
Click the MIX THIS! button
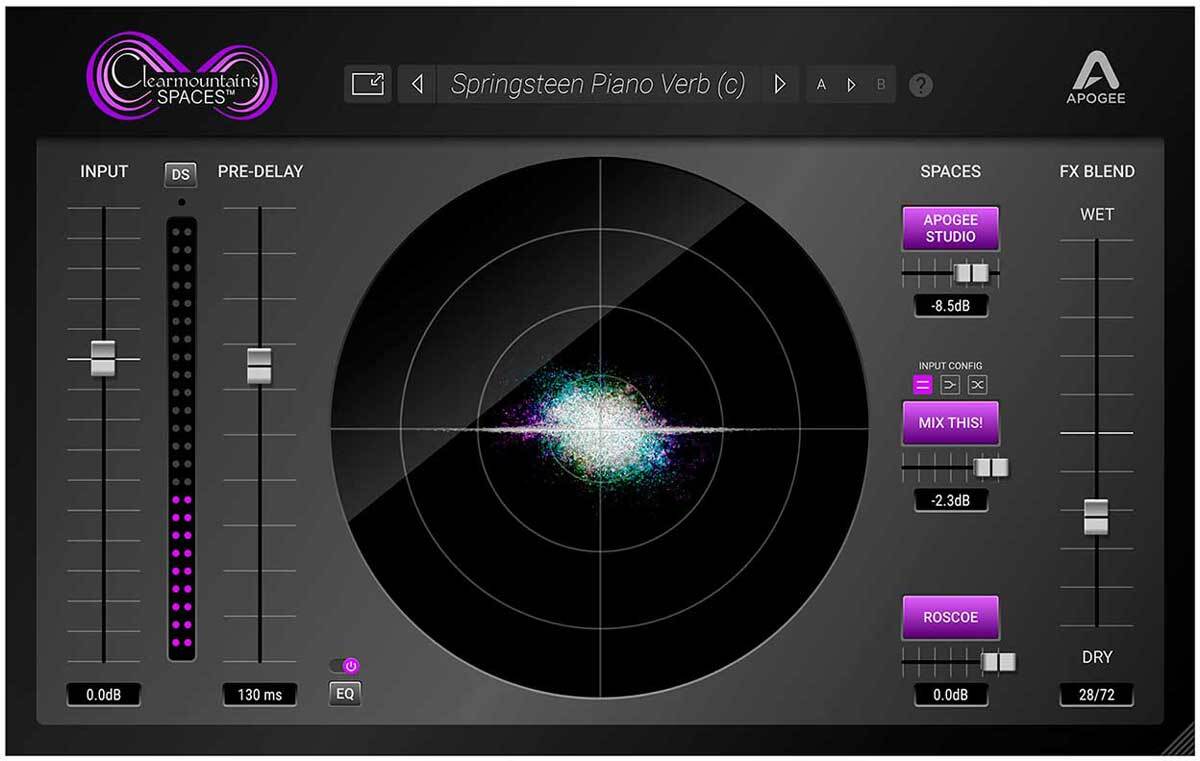[950, 423]
